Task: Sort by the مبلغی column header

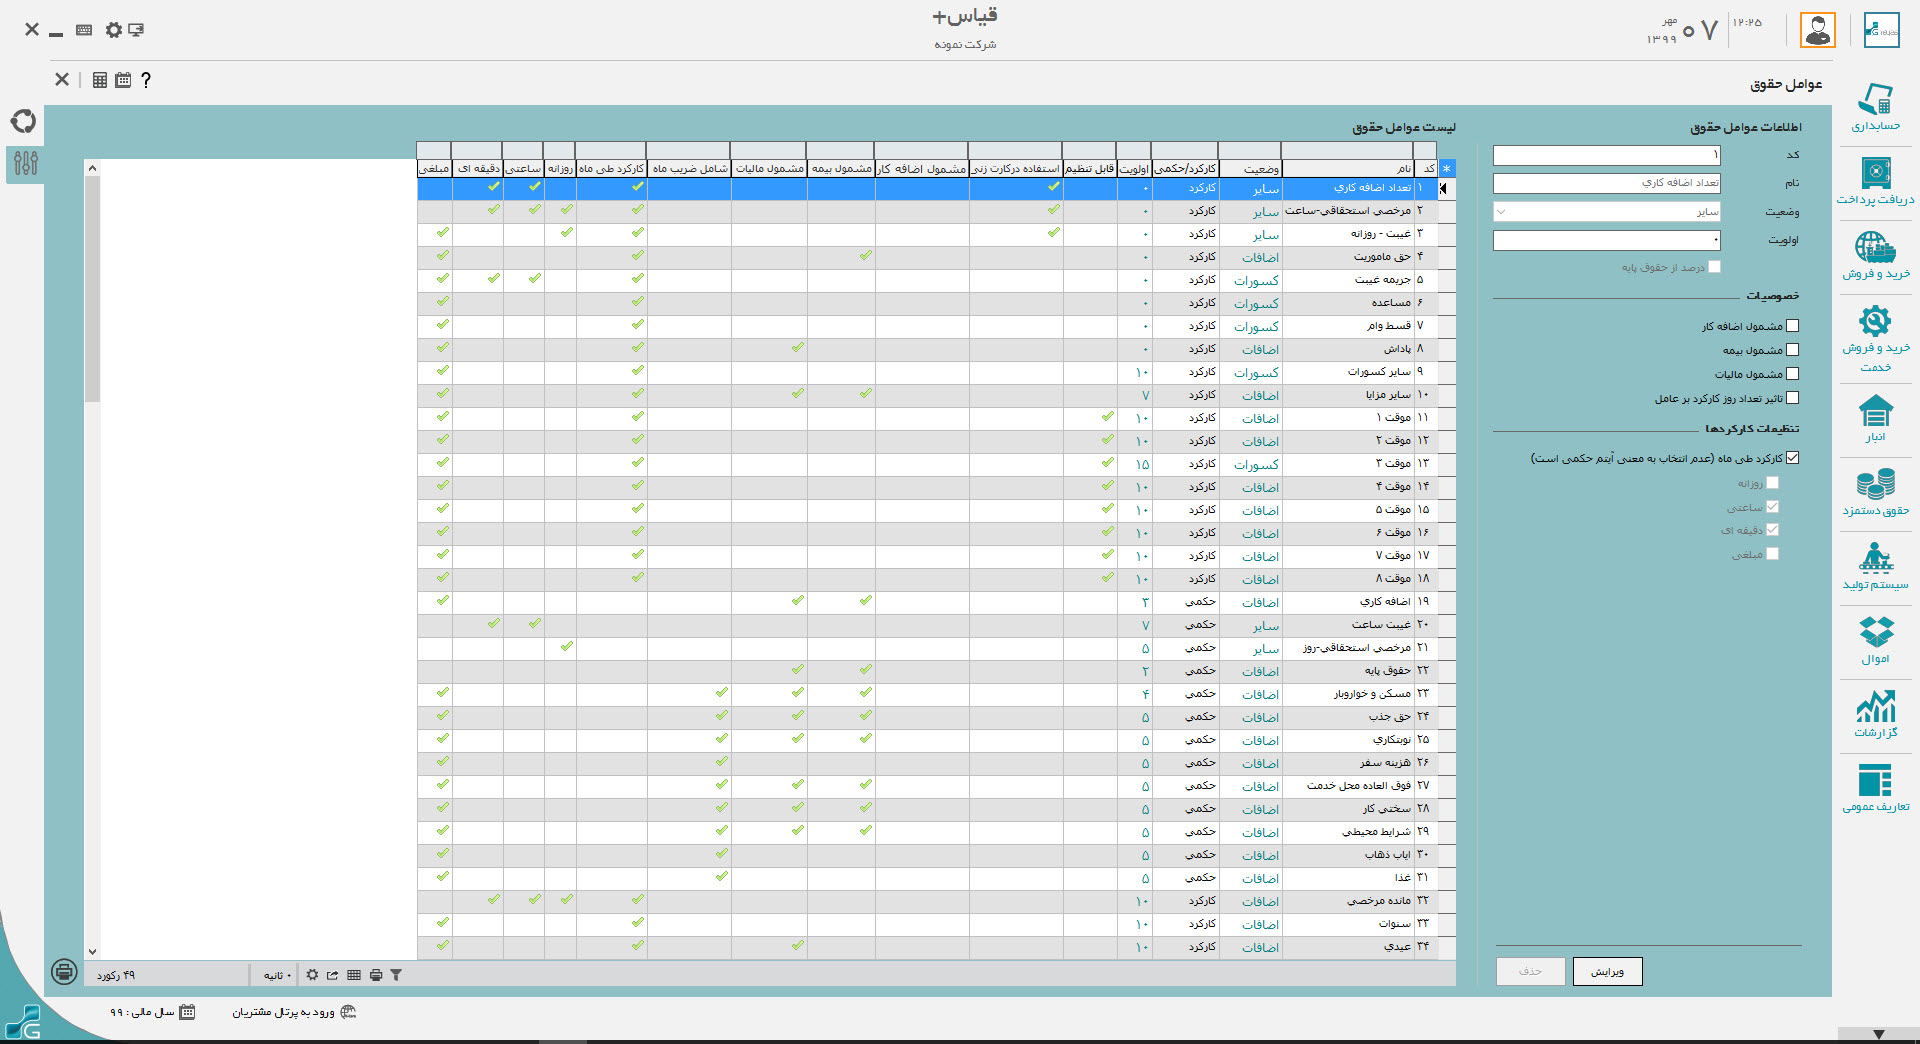Action: (434, 169)
